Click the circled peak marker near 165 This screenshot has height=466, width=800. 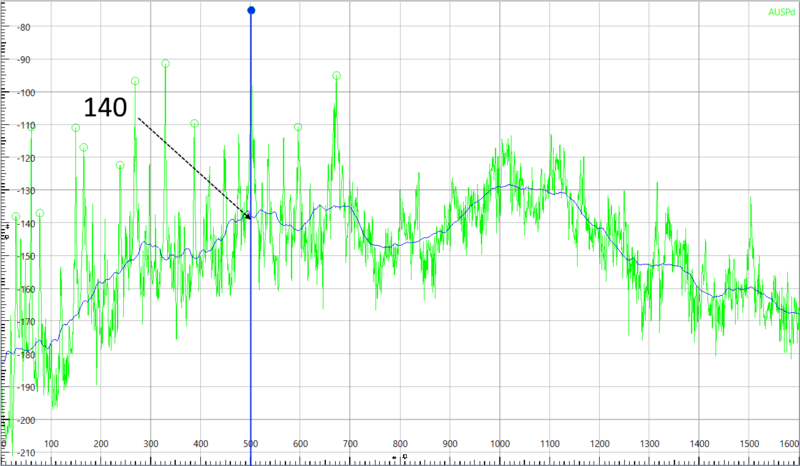[84, 147]
